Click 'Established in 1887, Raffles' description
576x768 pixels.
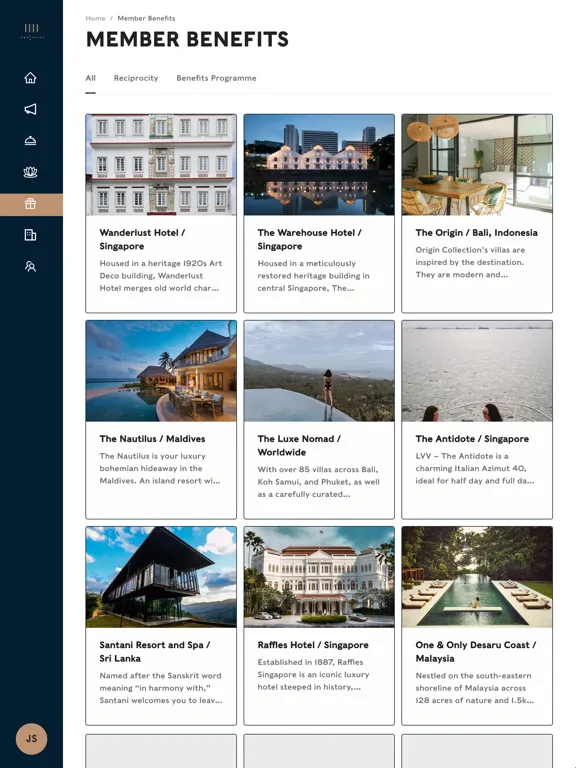(313, 674)
